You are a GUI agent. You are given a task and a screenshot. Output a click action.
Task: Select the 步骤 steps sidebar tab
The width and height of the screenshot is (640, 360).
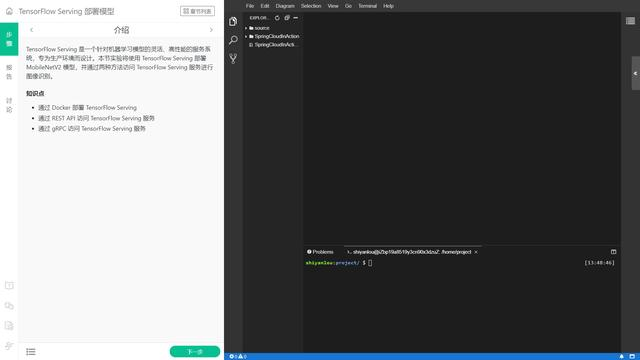pyautogui.click(x=9, y=39)
